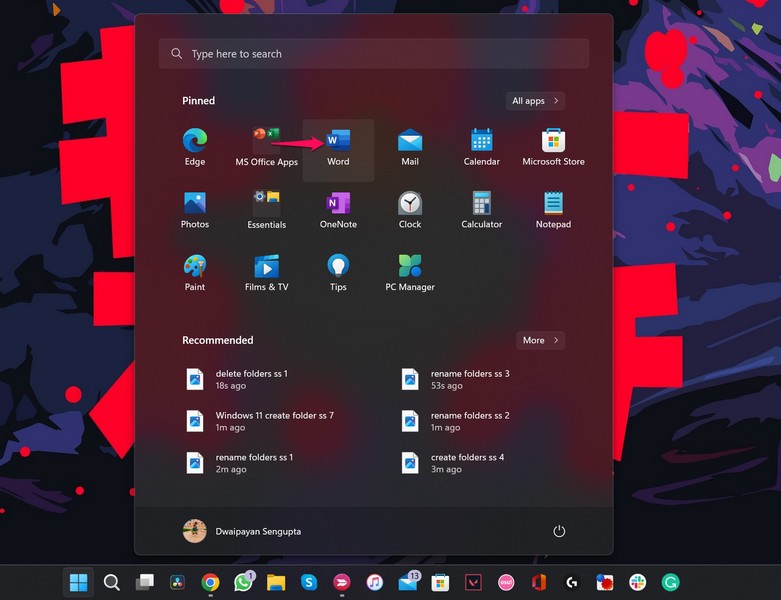Expand the MS Office Apps folder
781x600 pixels.
click(266, 148)
